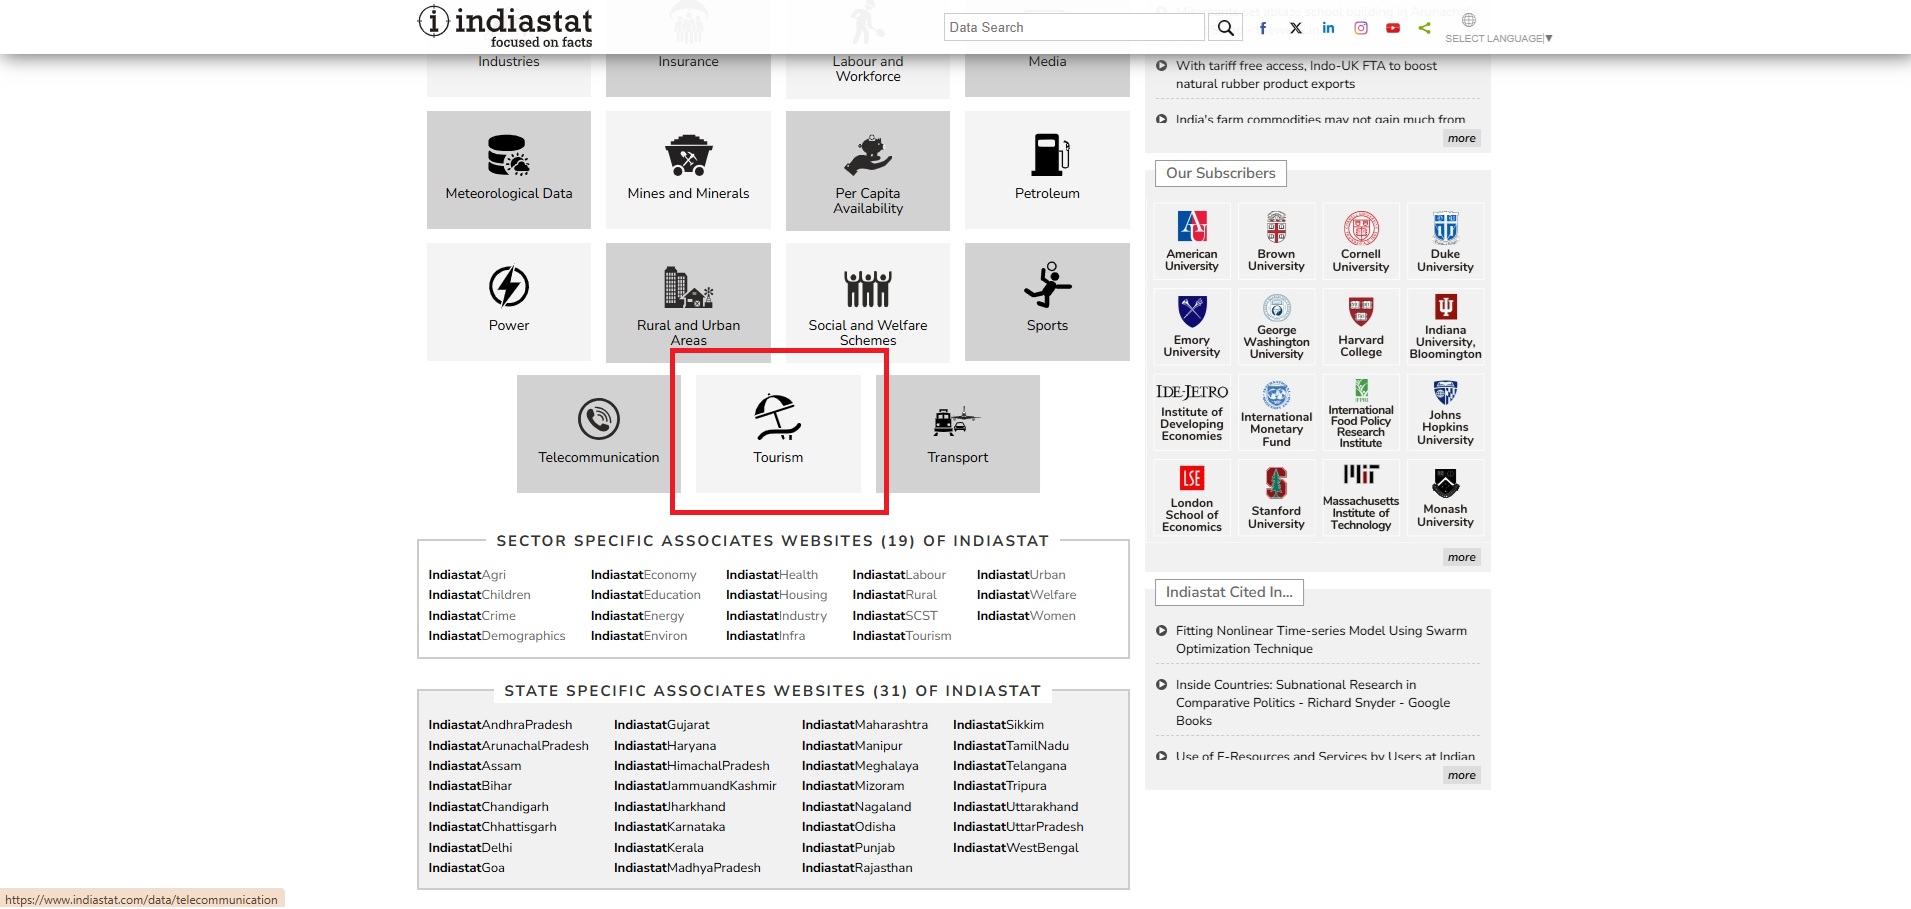Screen dimensions: 1911x909
Task: Open indiastat's Facebook page icon
Action: [1263, 28]
